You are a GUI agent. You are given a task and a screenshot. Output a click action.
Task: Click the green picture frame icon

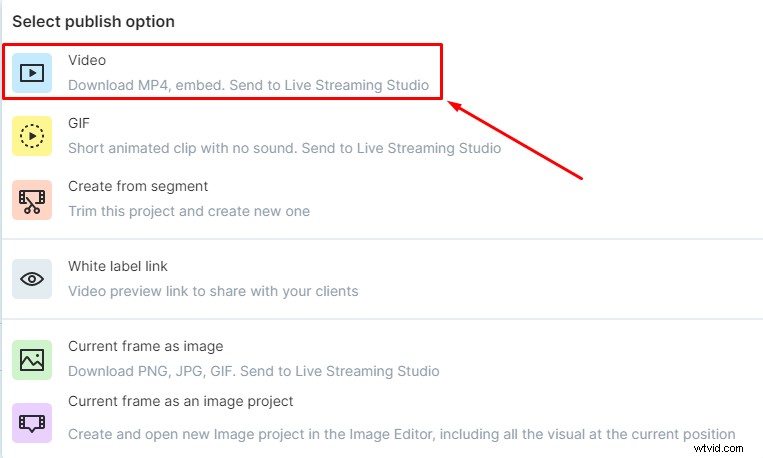coord(32,359)
